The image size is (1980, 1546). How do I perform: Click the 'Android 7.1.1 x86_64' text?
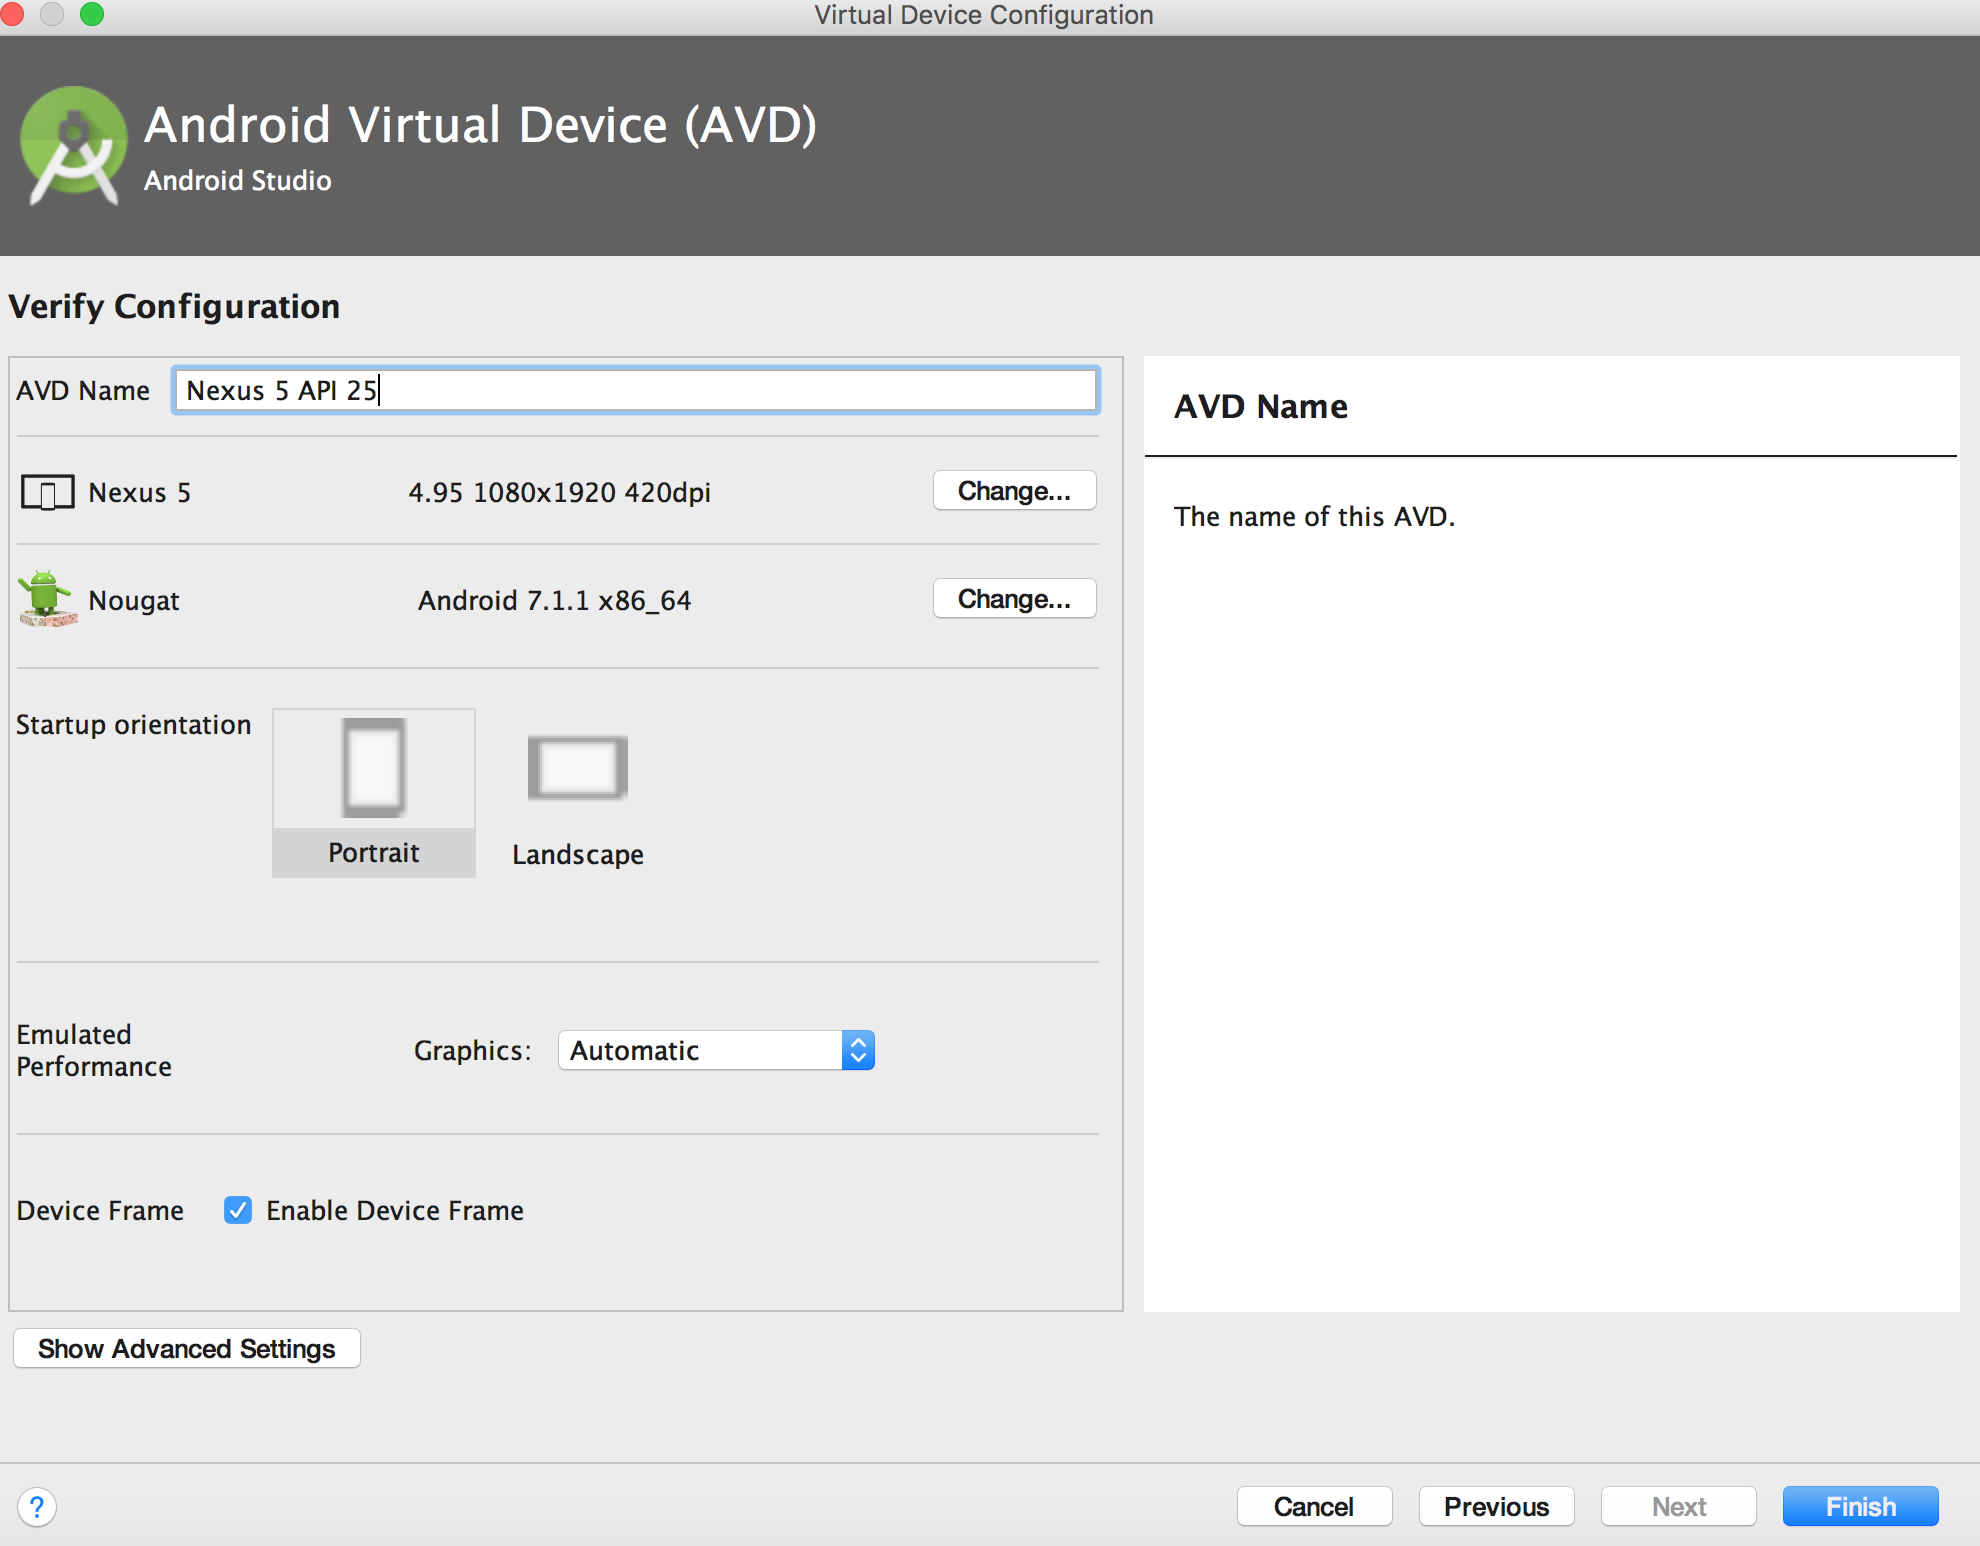click(x=555, y=601)
